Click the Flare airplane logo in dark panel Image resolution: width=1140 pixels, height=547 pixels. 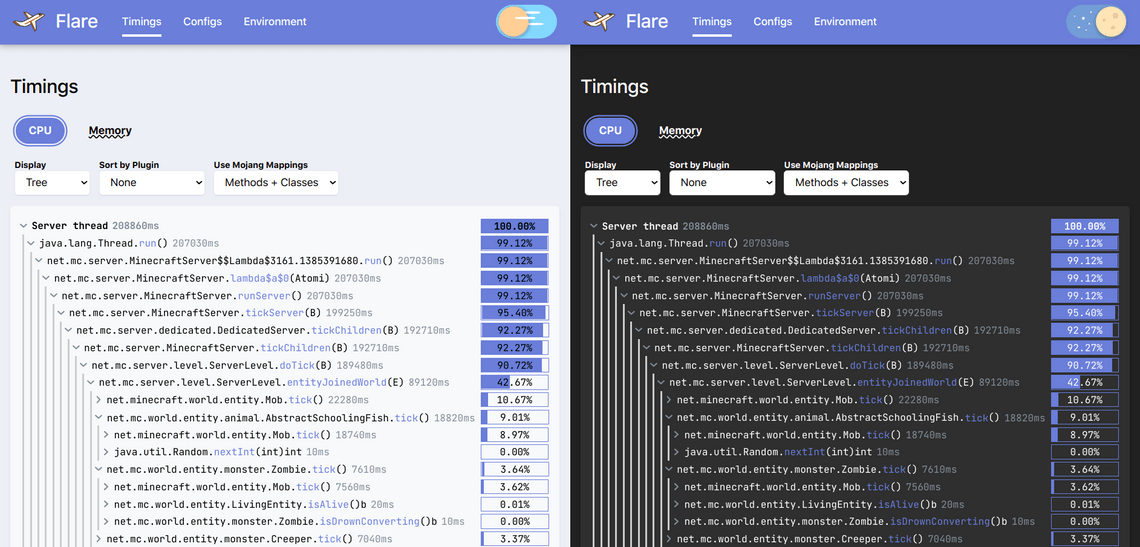click(599, 21)
